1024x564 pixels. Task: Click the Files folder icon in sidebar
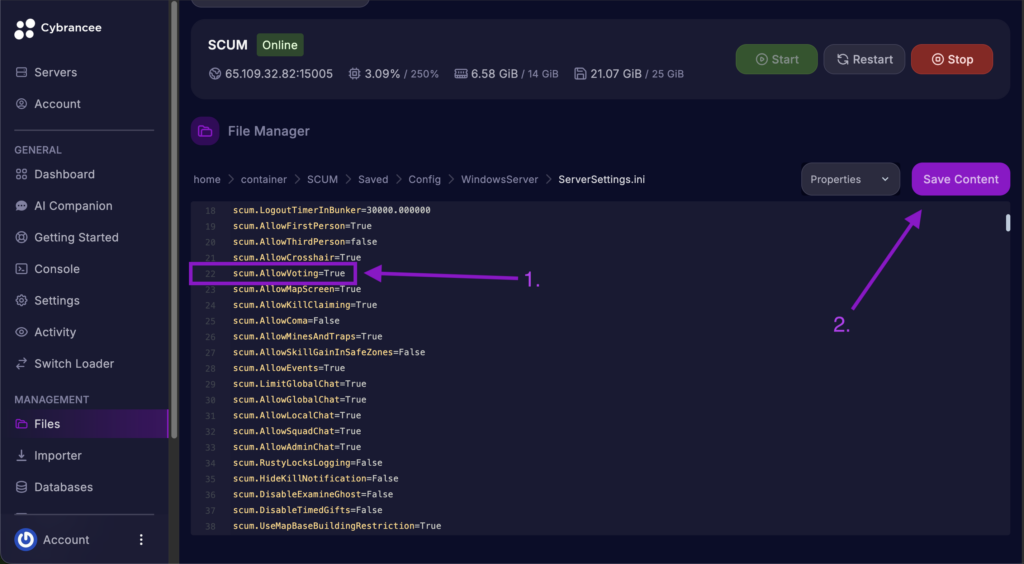[x=22, y=424]
